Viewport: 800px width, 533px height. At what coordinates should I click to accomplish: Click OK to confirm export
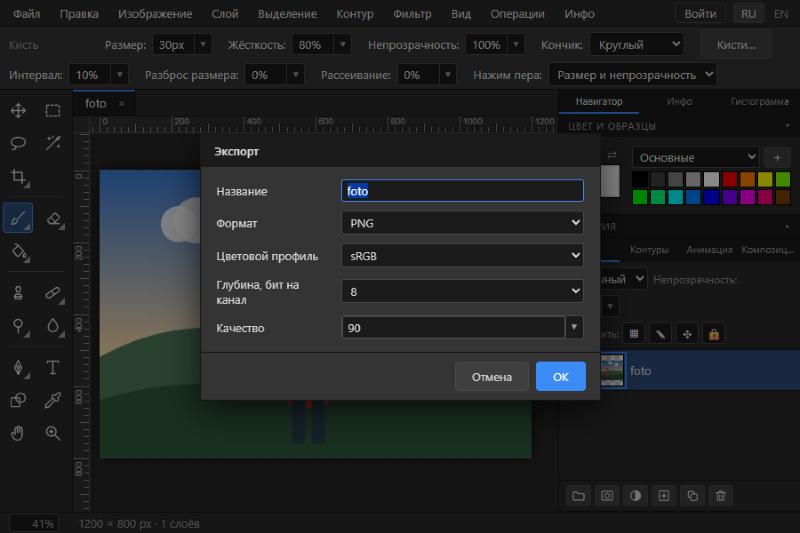coord(561,376)
